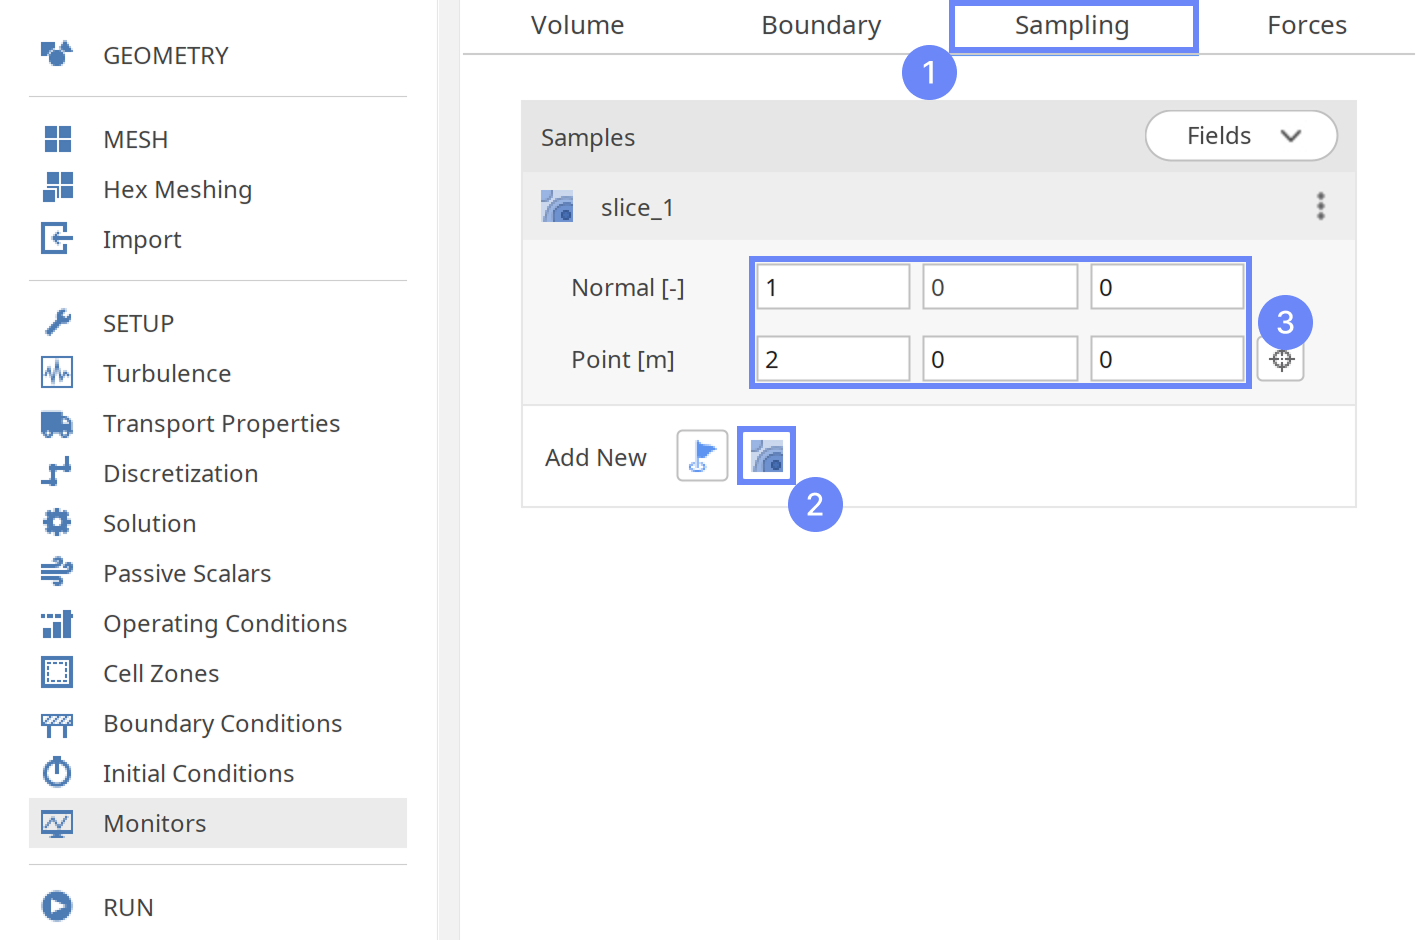
Task: Go to the Cell Zones section
Action: tap(161, 673)
